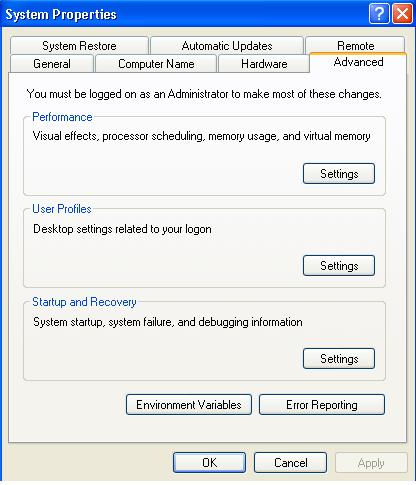Open User Profiles Settings button
Screen dimensions: 416x485
339,265
